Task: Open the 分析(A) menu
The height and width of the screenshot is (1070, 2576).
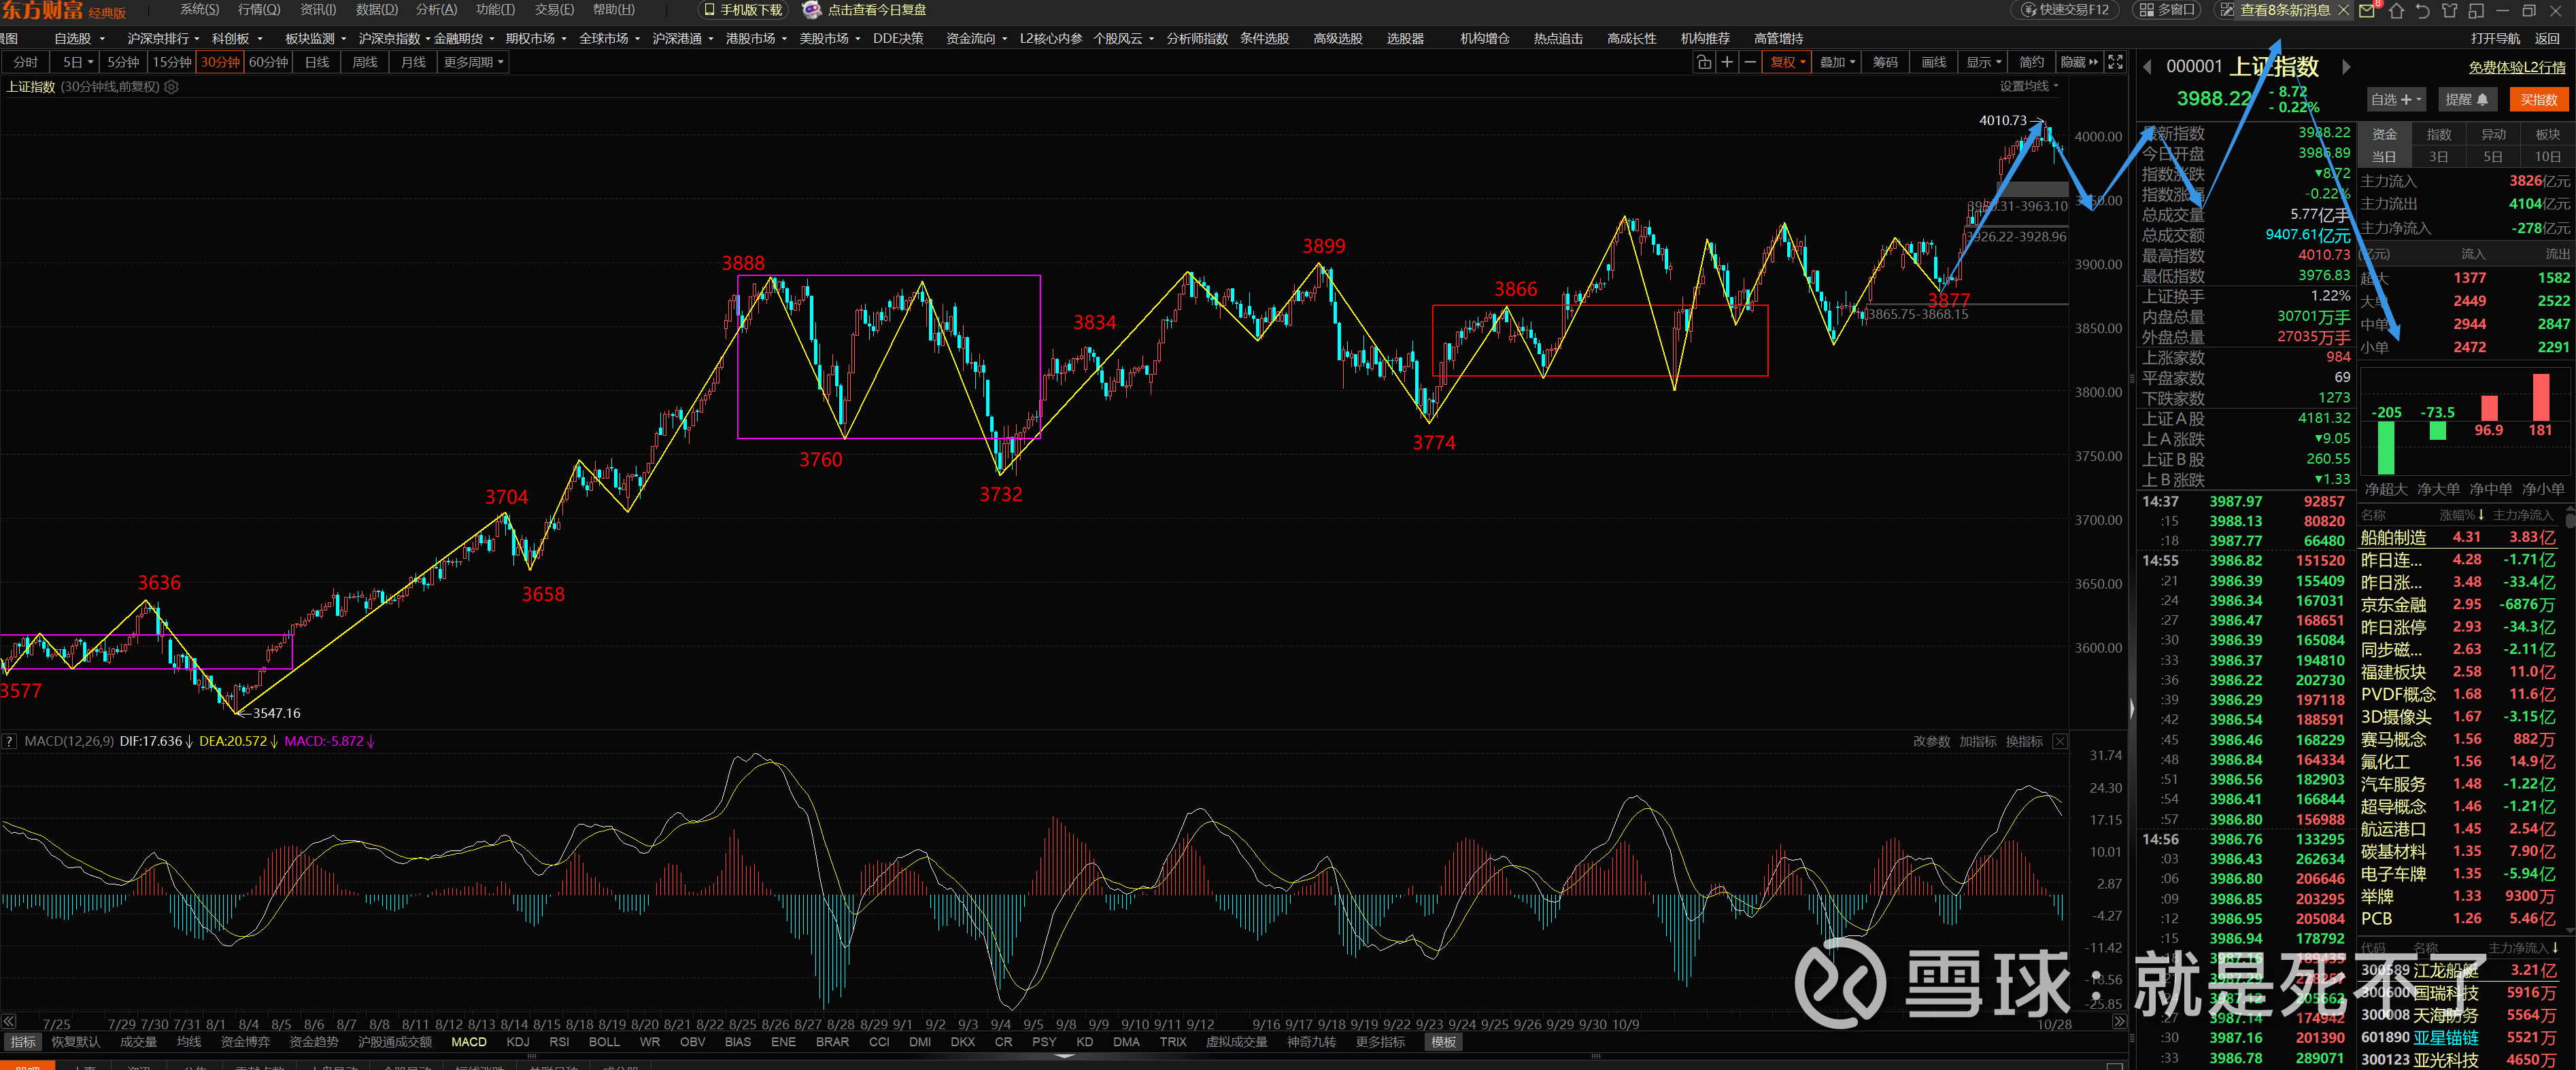Action: [436, 10]
